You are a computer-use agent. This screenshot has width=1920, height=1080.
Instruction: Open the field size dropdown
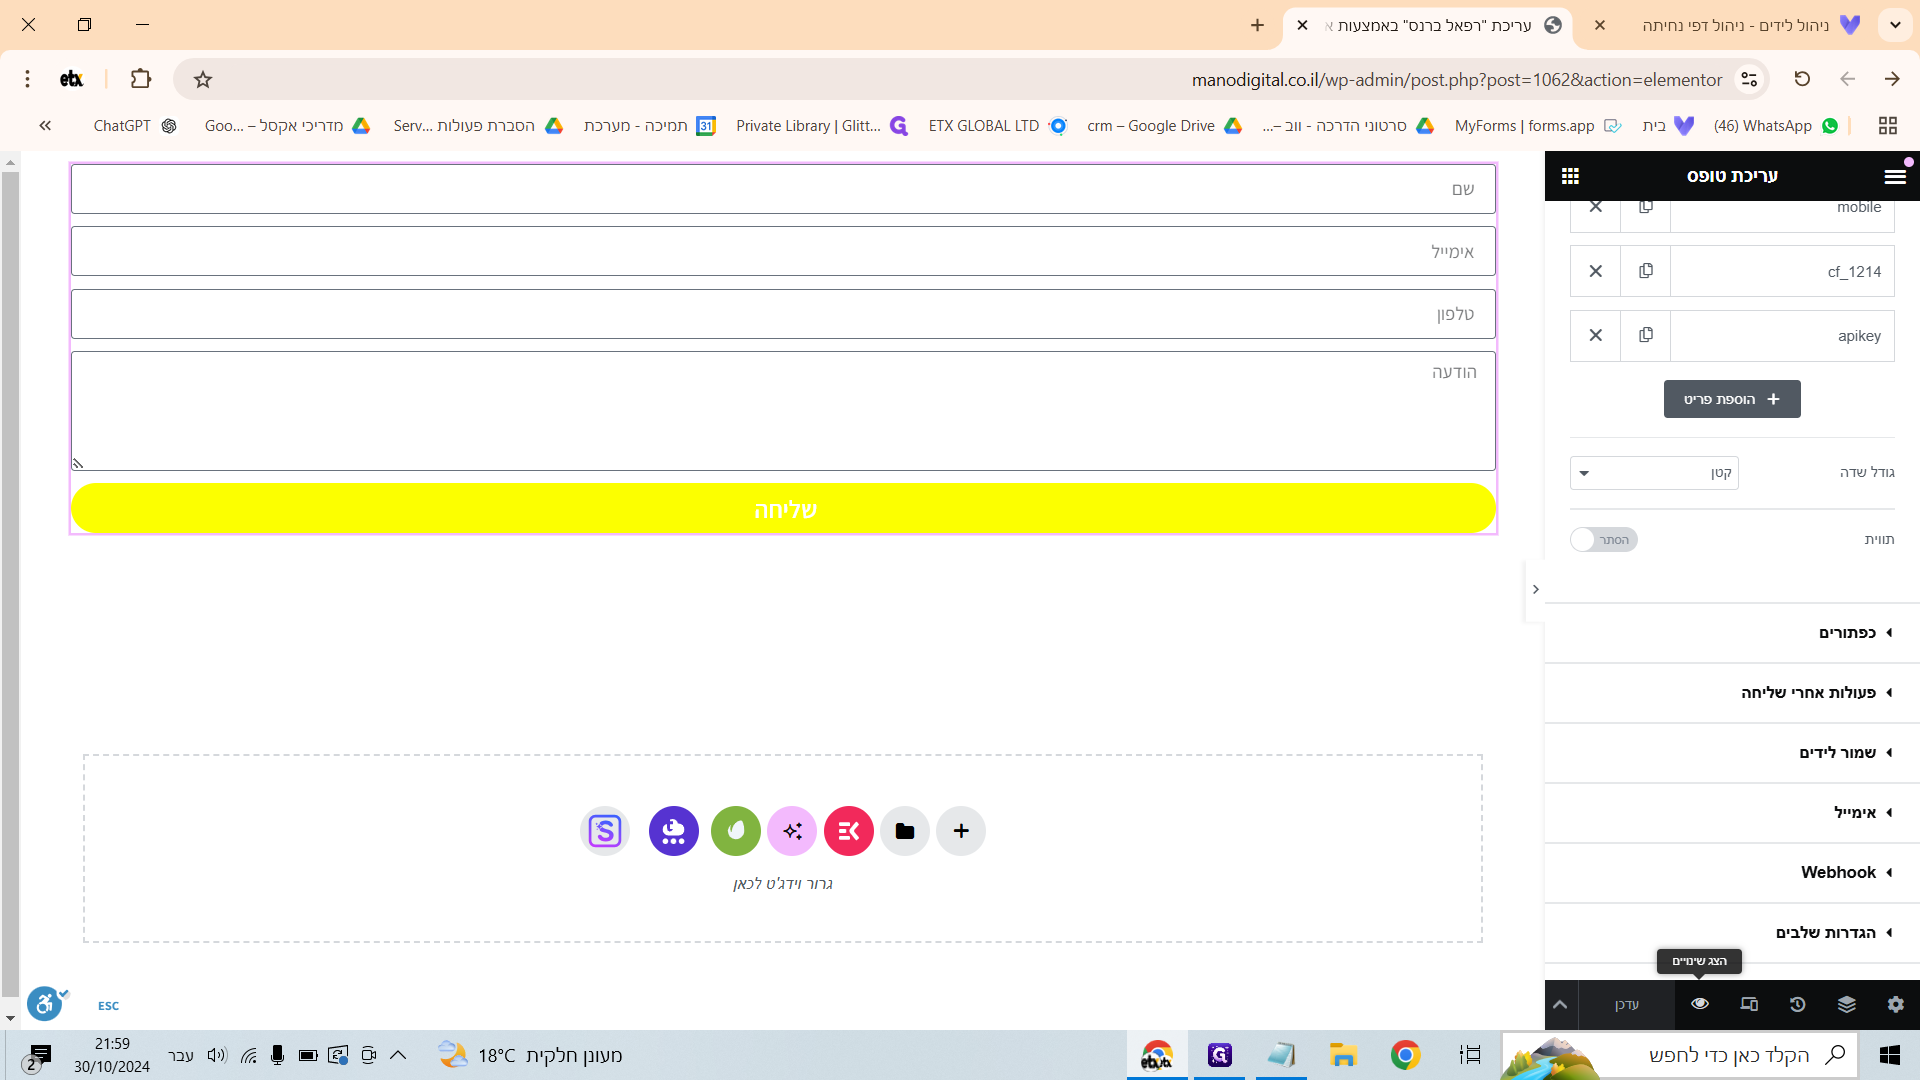[1654, 473]
